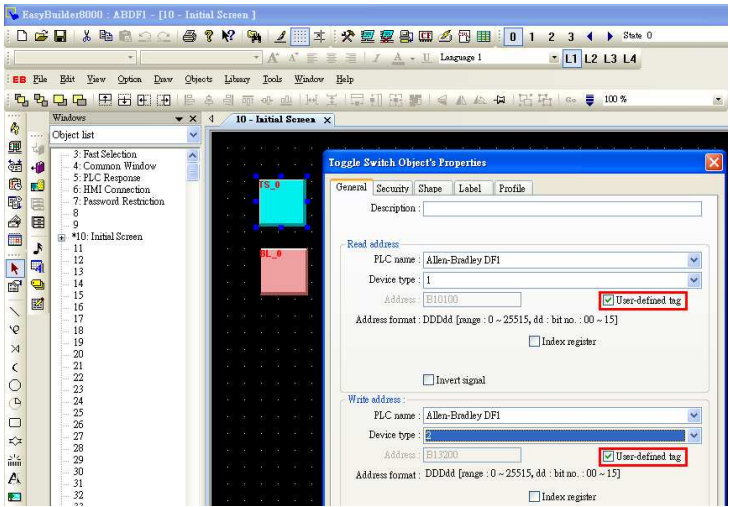Select the Ellipse drawing tool
The width and height of the screenshot is (730, 507).
[15, 385]
